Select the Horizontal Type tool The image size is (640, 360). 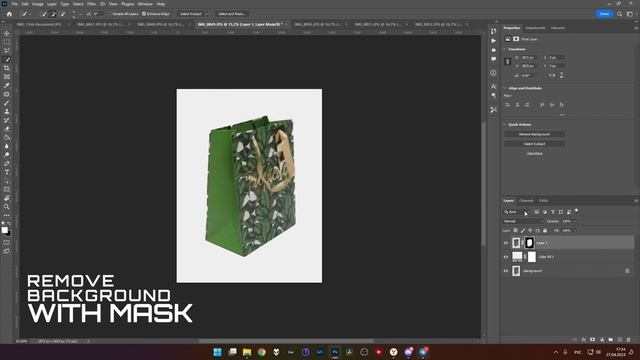7,172
